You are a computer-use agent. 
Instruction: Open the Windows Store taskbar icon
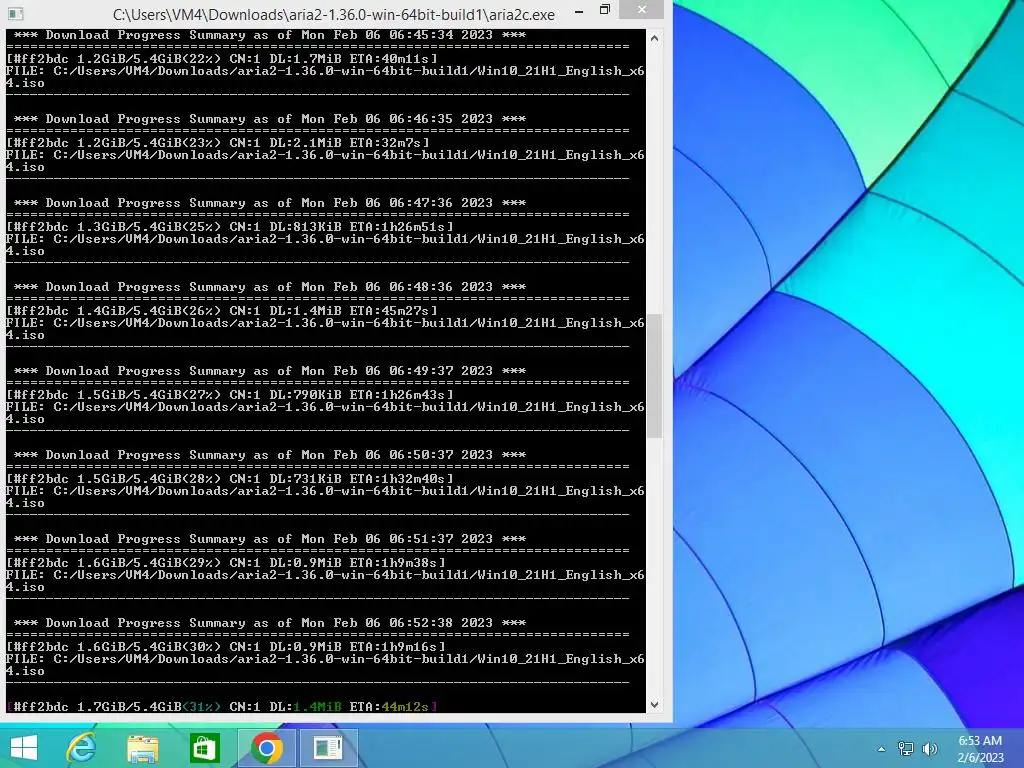204,748
